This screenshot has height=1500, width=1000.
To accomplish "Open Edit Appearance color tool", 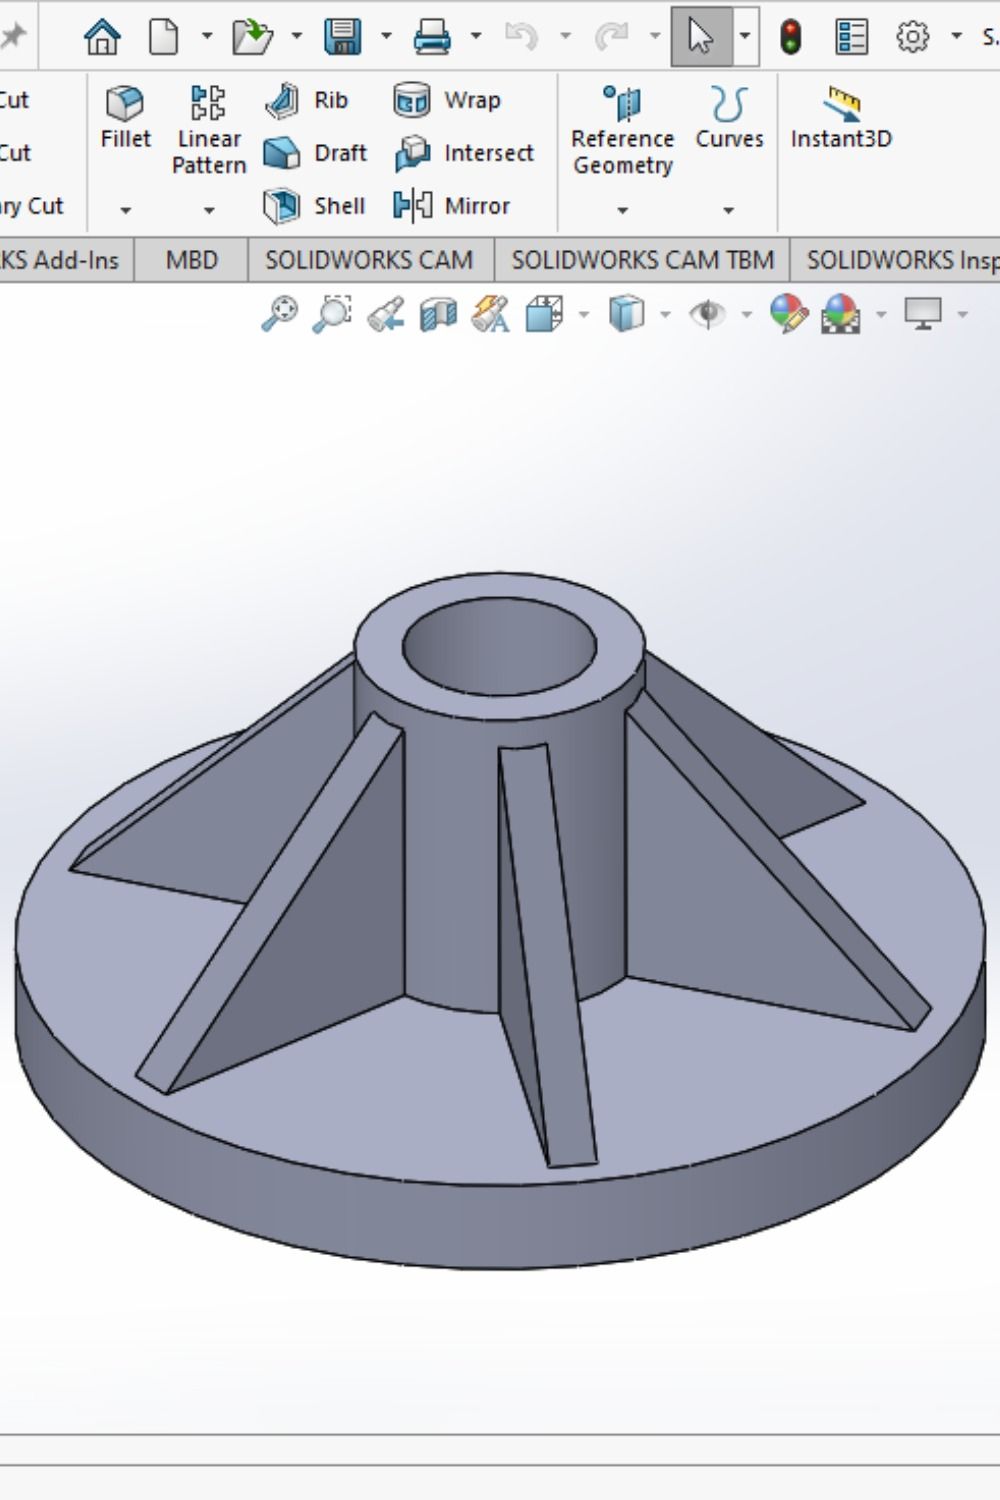I will tap(788, 312).
